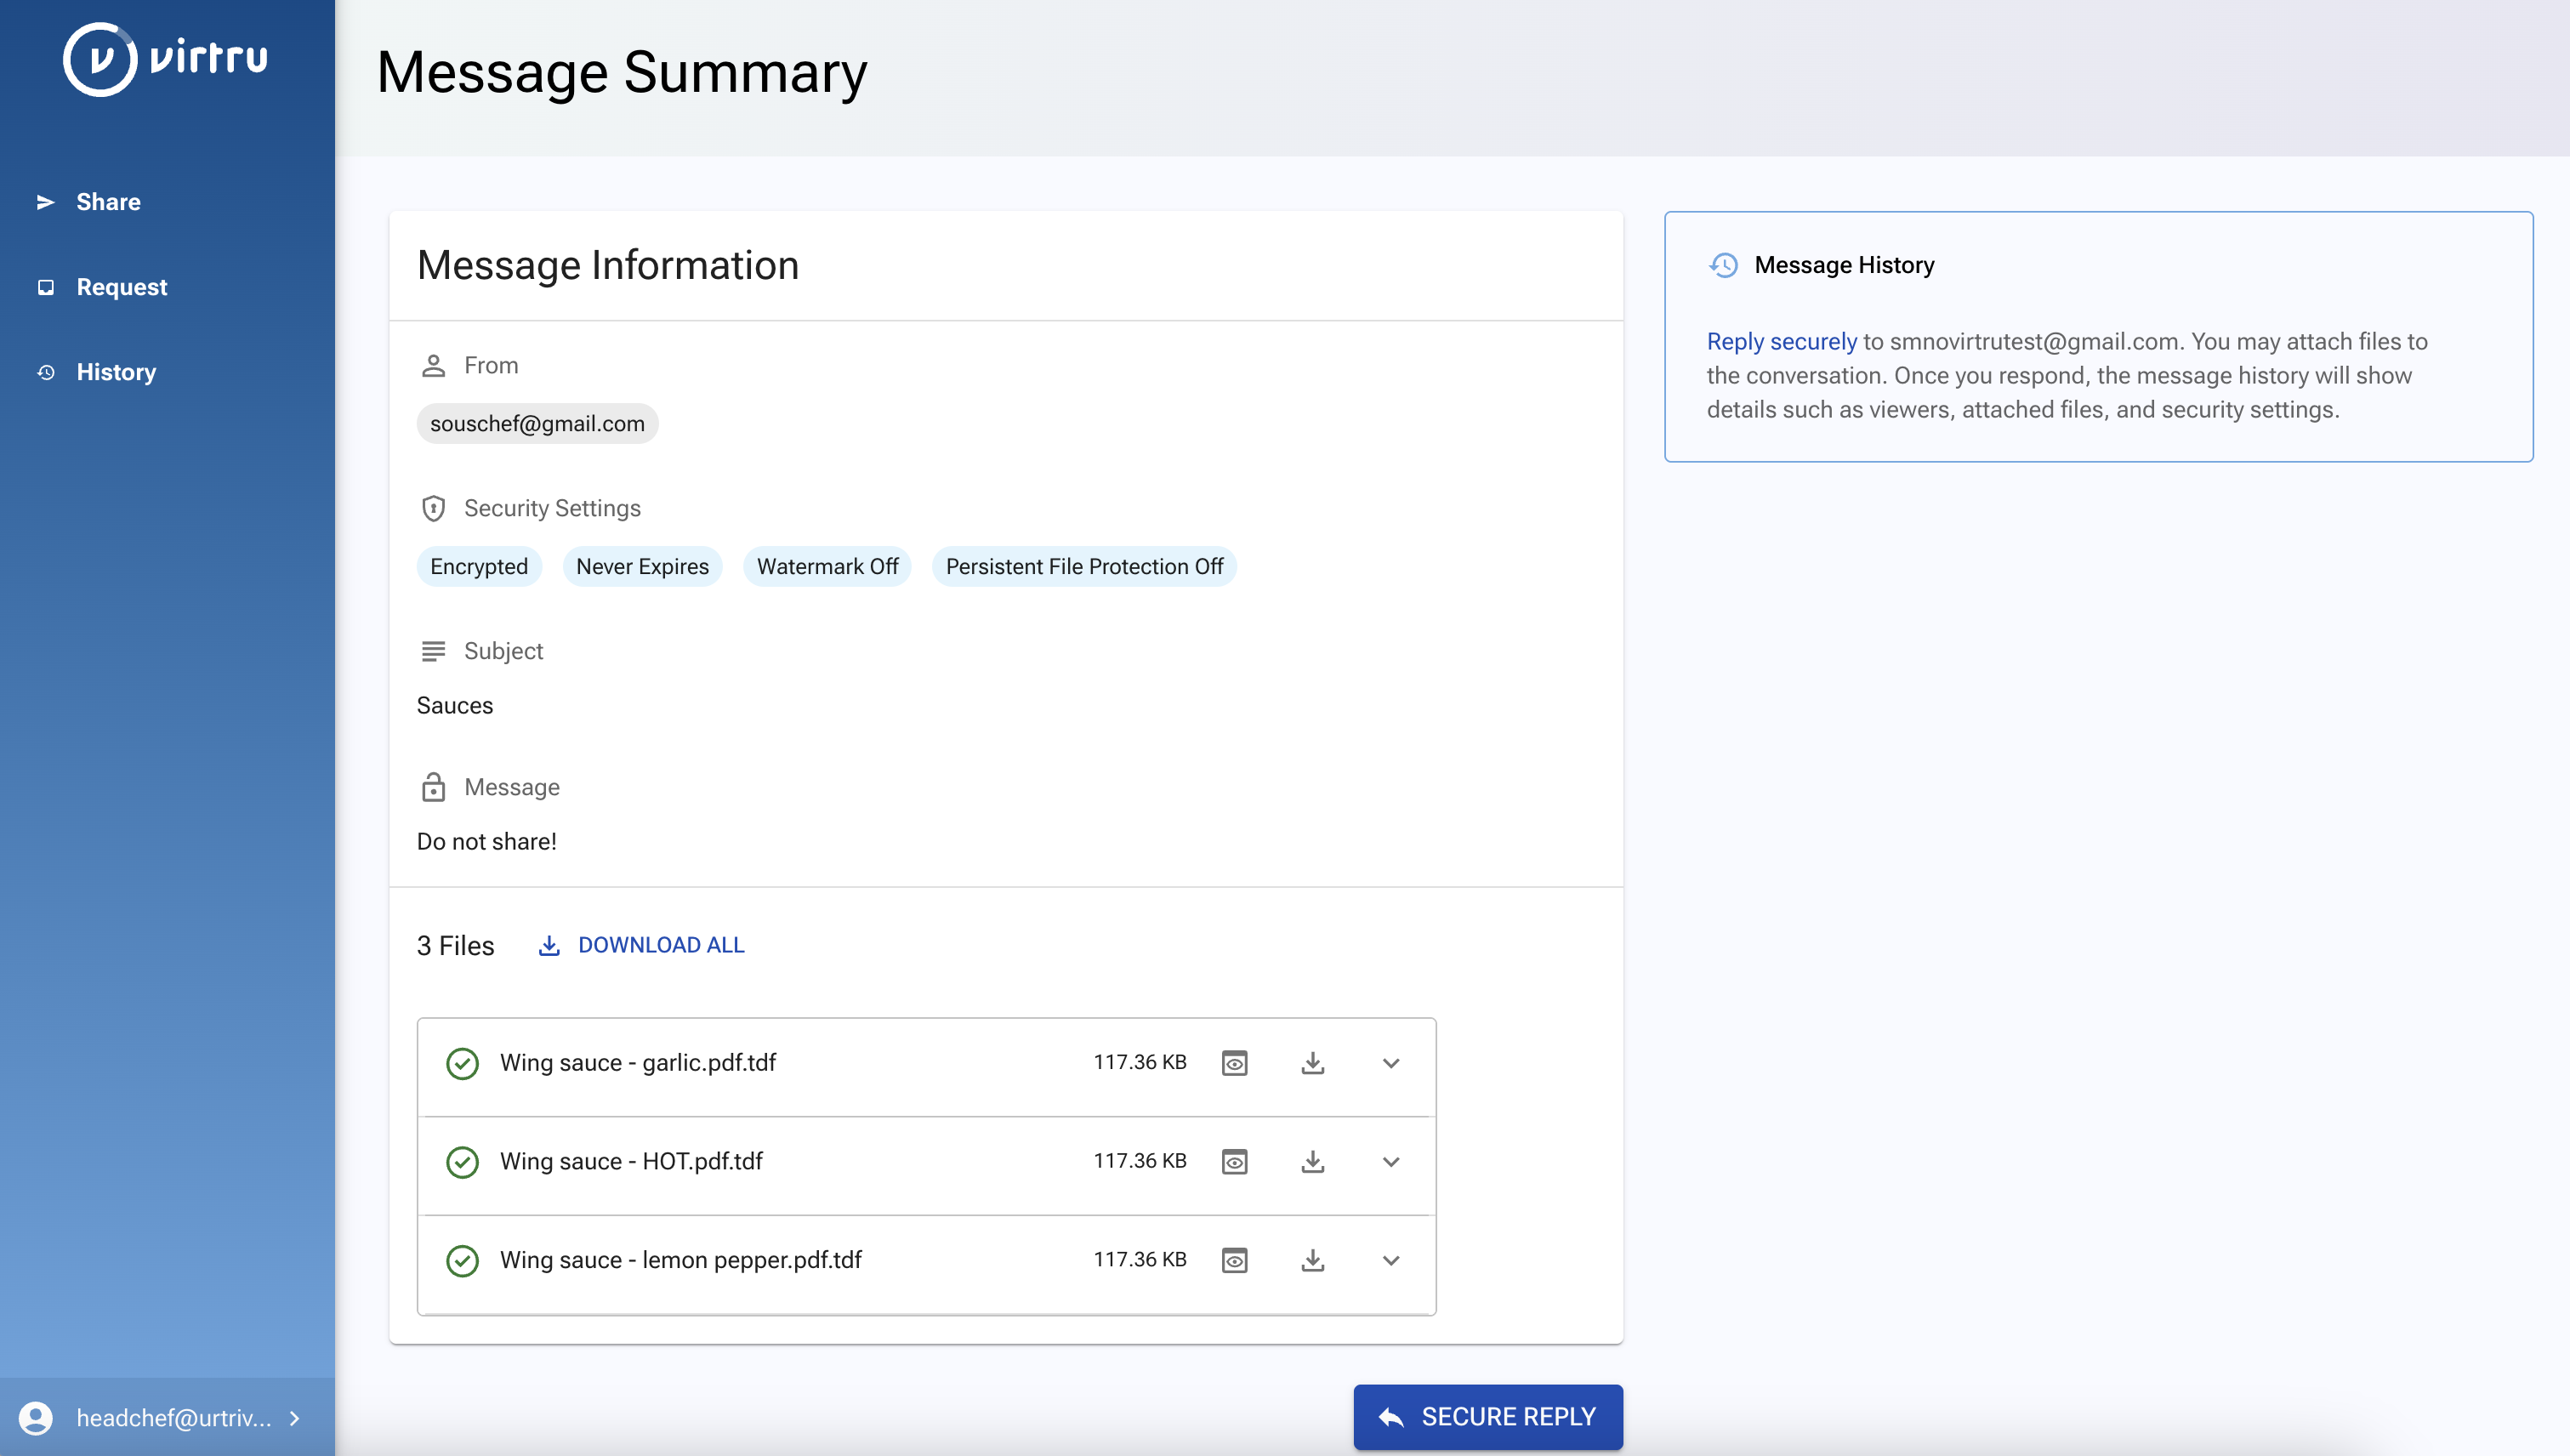Click file name Wing sauce - garlic.pdf.tdf
Screen dimensions: 2570x1456
tap(638, 1063)
